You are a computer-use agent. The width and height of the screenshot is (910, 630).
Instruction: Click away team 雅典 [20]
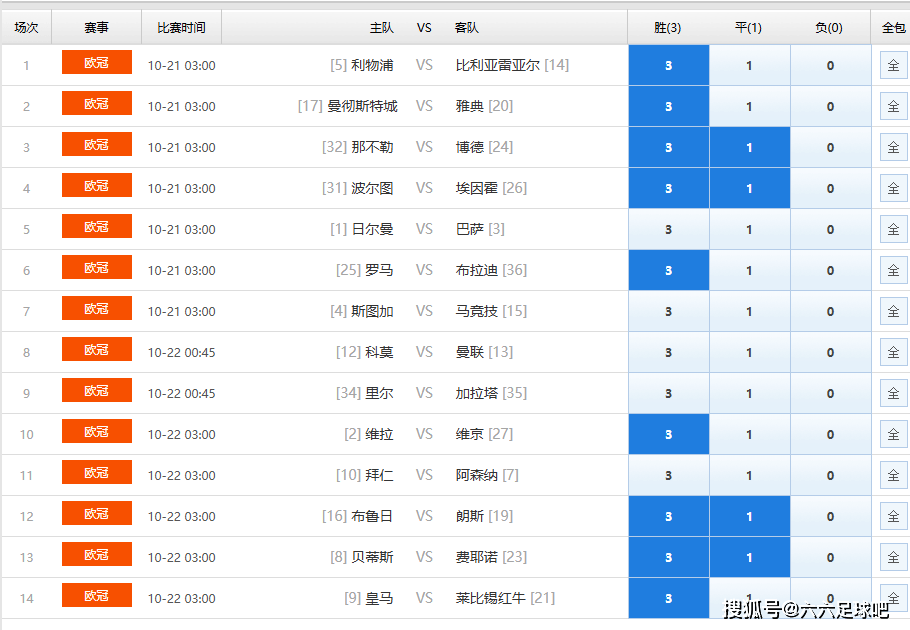pyautogui.click(x=484, y=107)
